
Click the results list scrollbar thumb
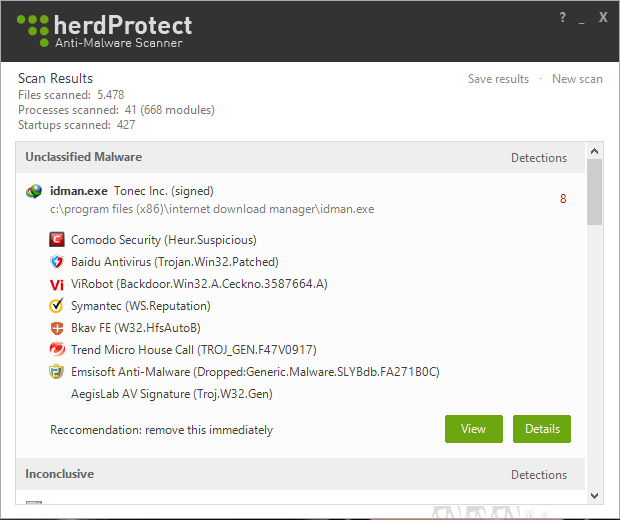[x=594, y=192]
